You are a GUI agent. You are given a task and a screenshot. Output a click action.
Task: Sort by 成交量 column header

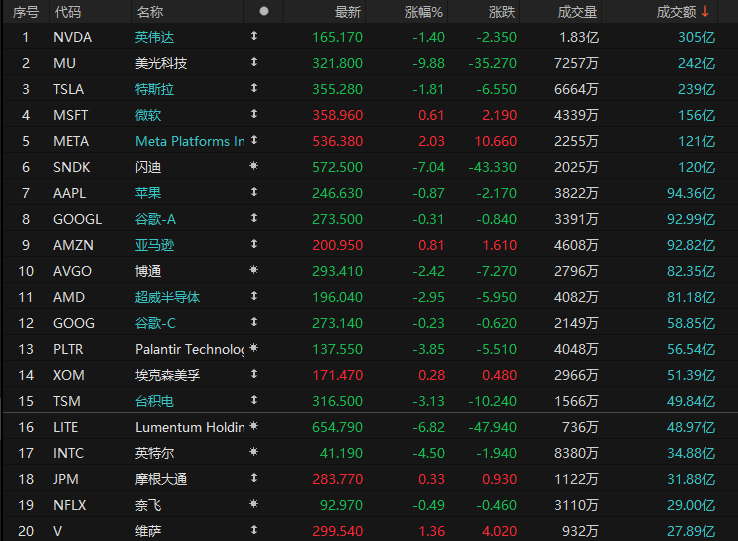click(x=577, y=12)
